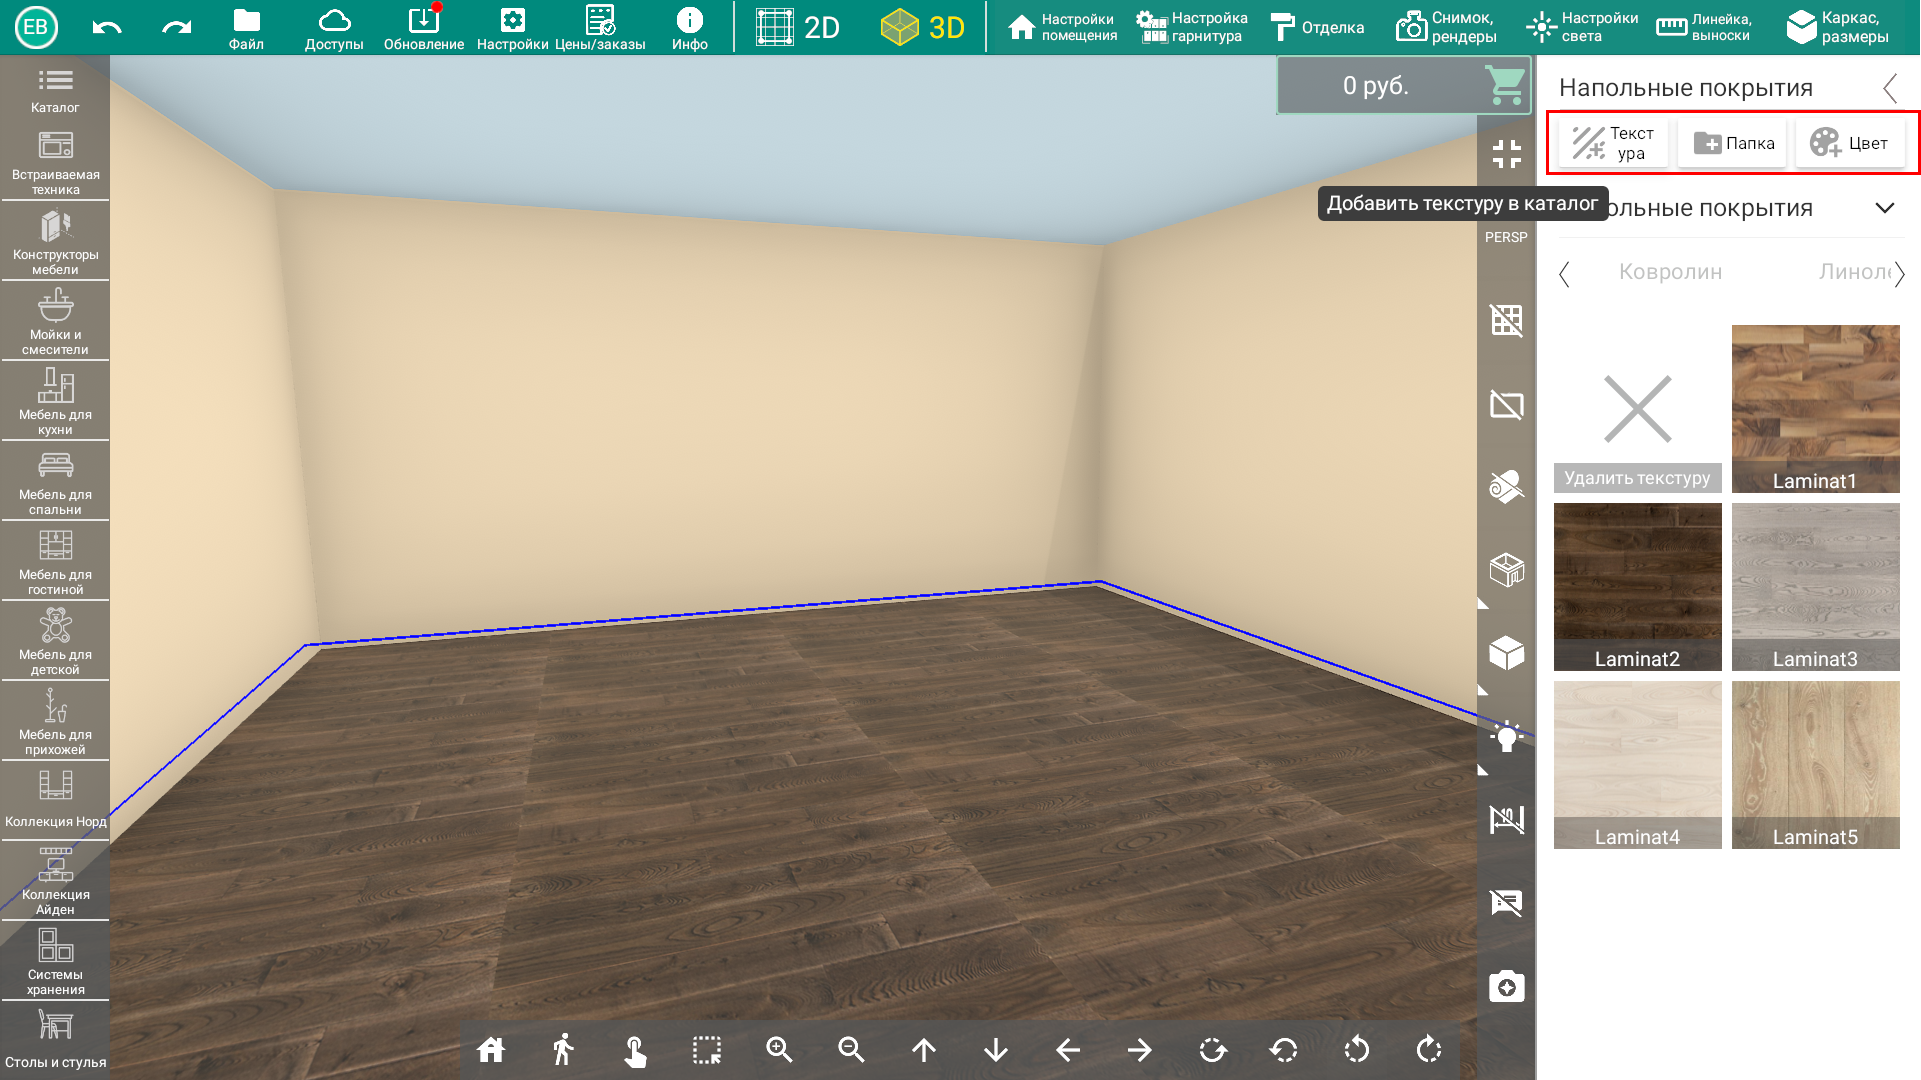Click the EB logo button

[x=36, y=27]
